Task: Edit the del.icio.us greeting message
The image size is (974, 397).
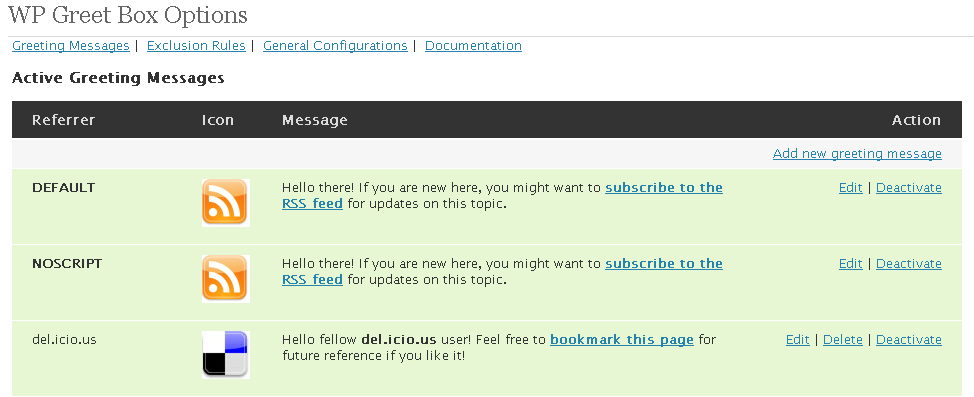Action: coord(798,340)
